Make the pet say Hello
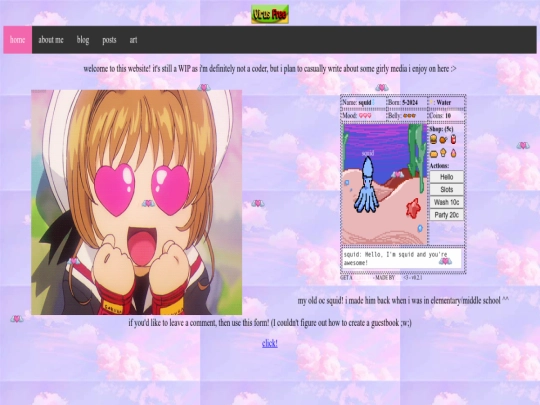The height and width of the screenshot is (405, 540). 446,177
